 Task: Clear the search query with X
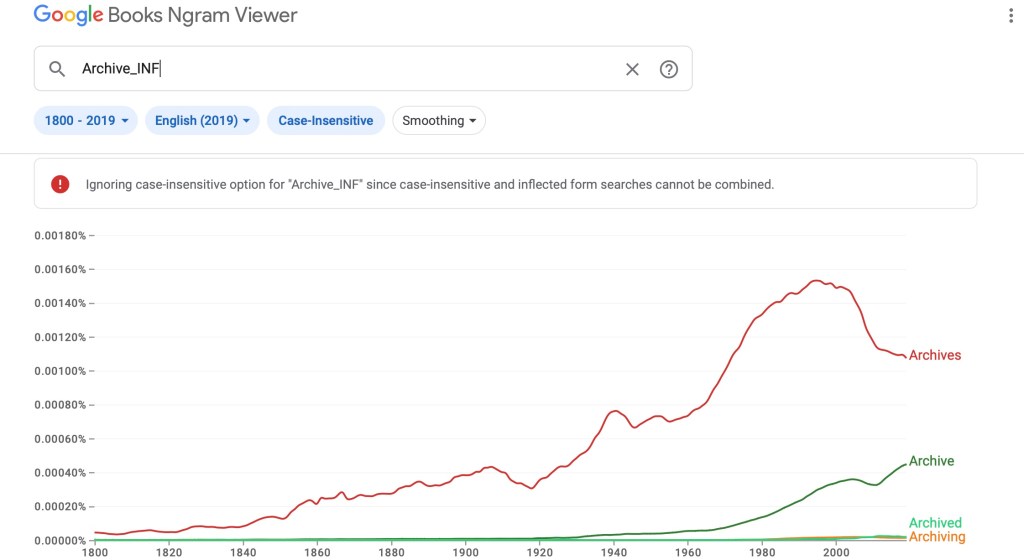click(x=632, y=69)
